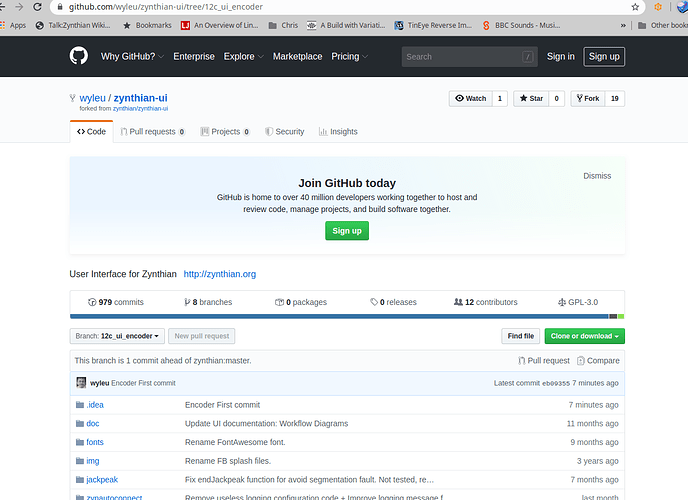Expand the Pricing menu
The image size is (688, 500).
point(349,57)
